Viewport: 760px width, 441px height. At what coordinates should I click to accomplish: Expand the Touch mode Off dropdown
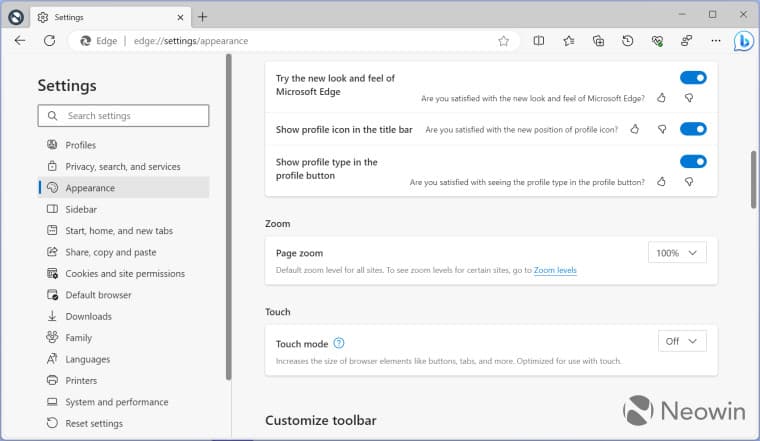tap(682, 341)
